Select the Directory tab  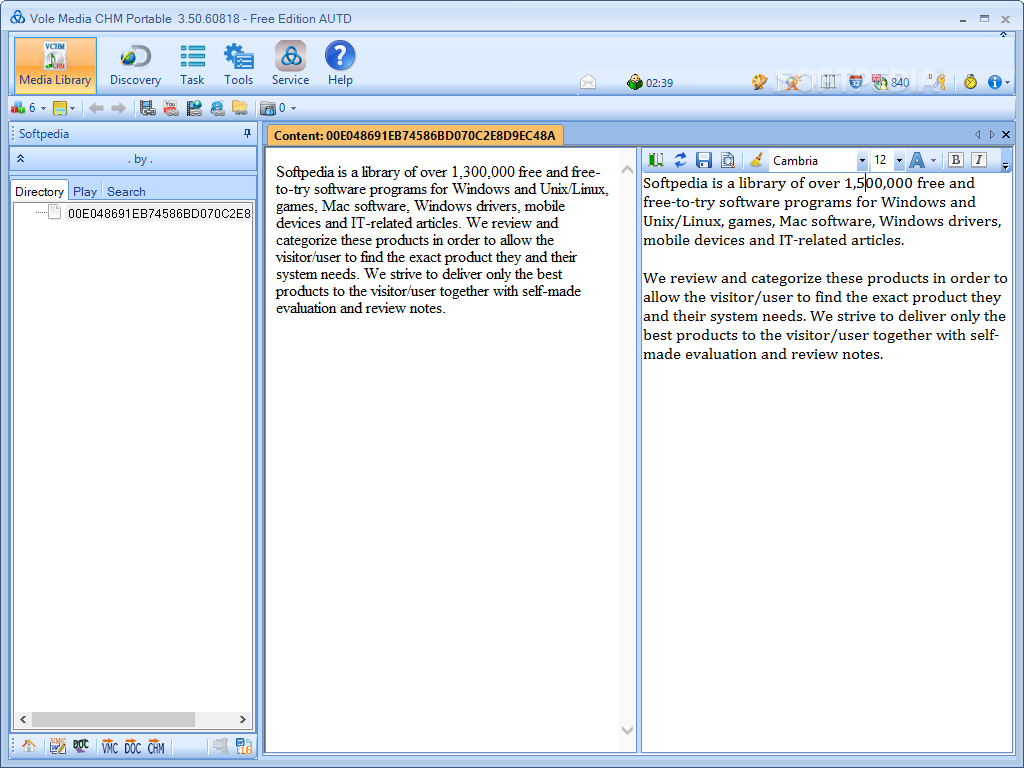click(39, 191)
